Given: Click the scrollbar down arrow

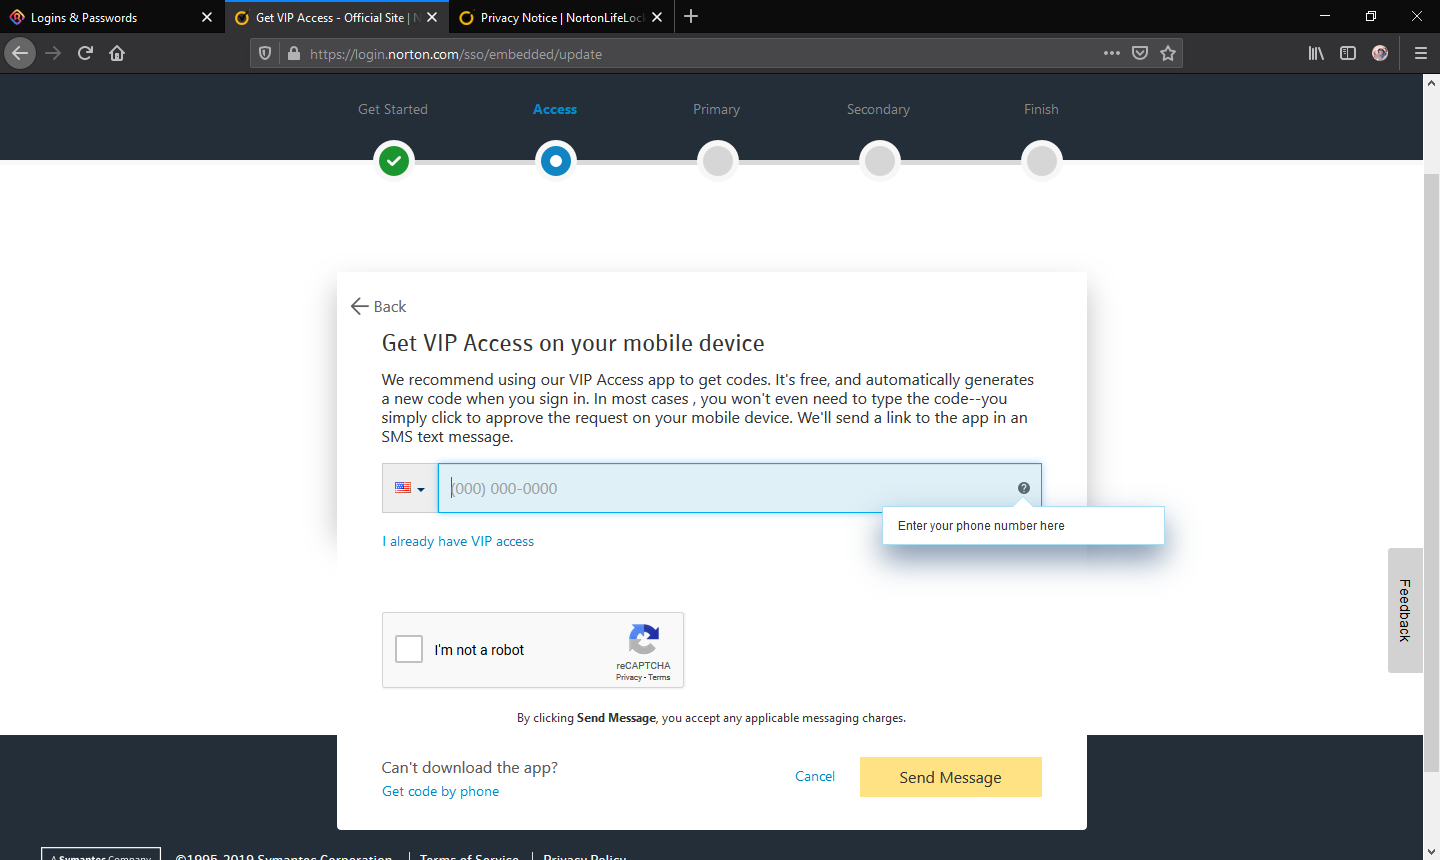Looking at the screenshot, I should pos(1431,852).
